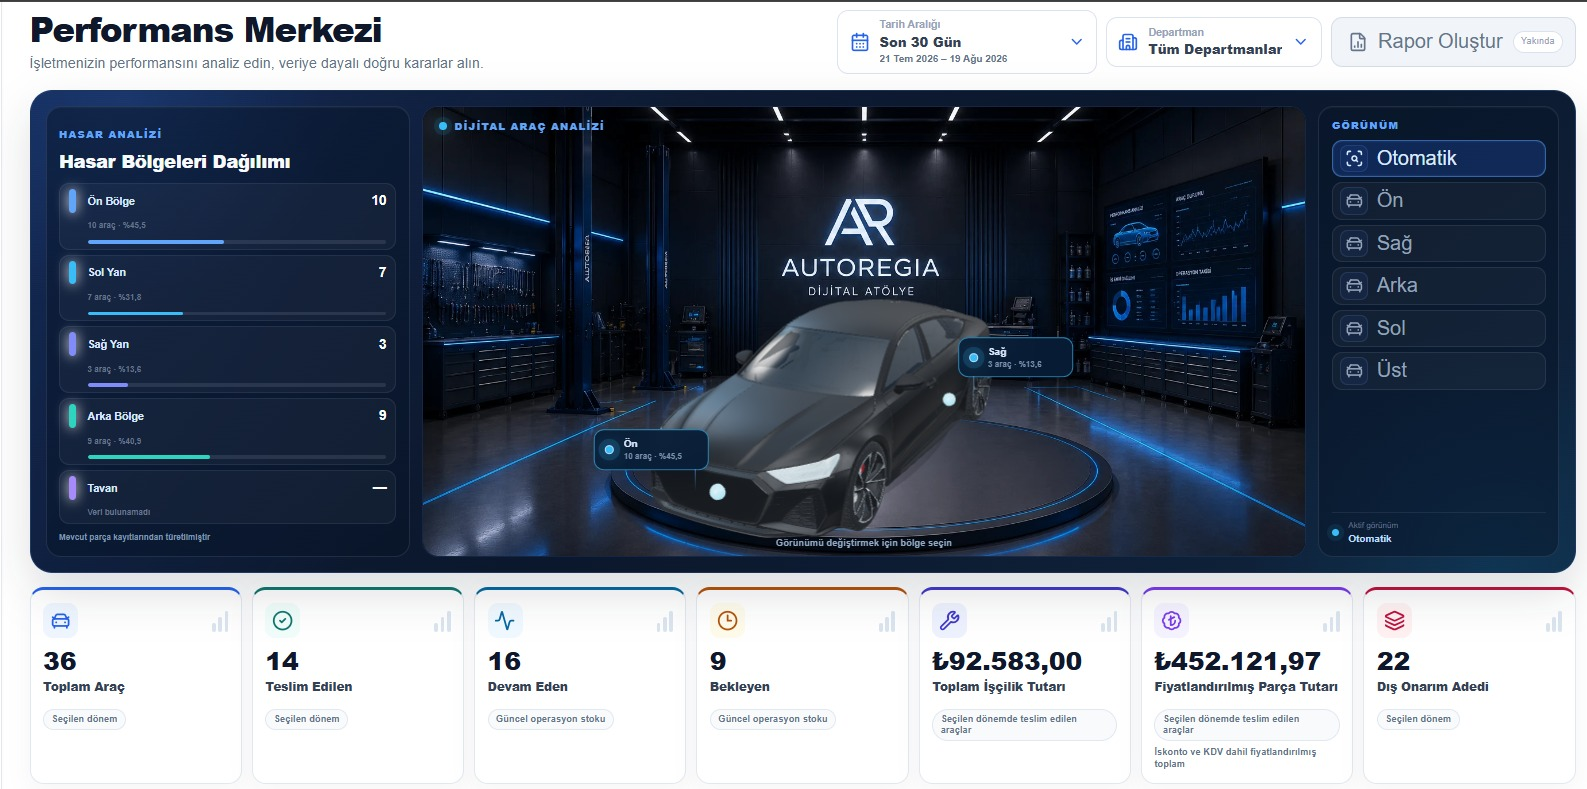Open the Tüm Departmanlar dropdown

click(x=1214, y=42)
